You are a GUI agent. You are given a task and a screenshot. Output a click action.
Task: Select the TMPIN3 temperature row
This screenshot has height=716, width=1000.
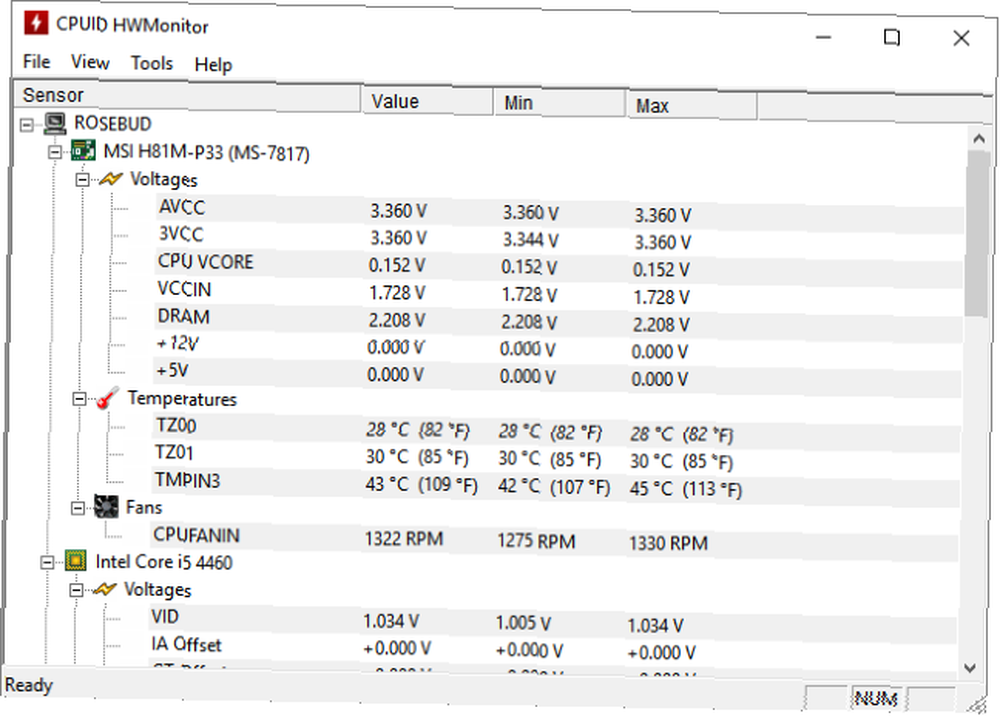pos(555,483)
